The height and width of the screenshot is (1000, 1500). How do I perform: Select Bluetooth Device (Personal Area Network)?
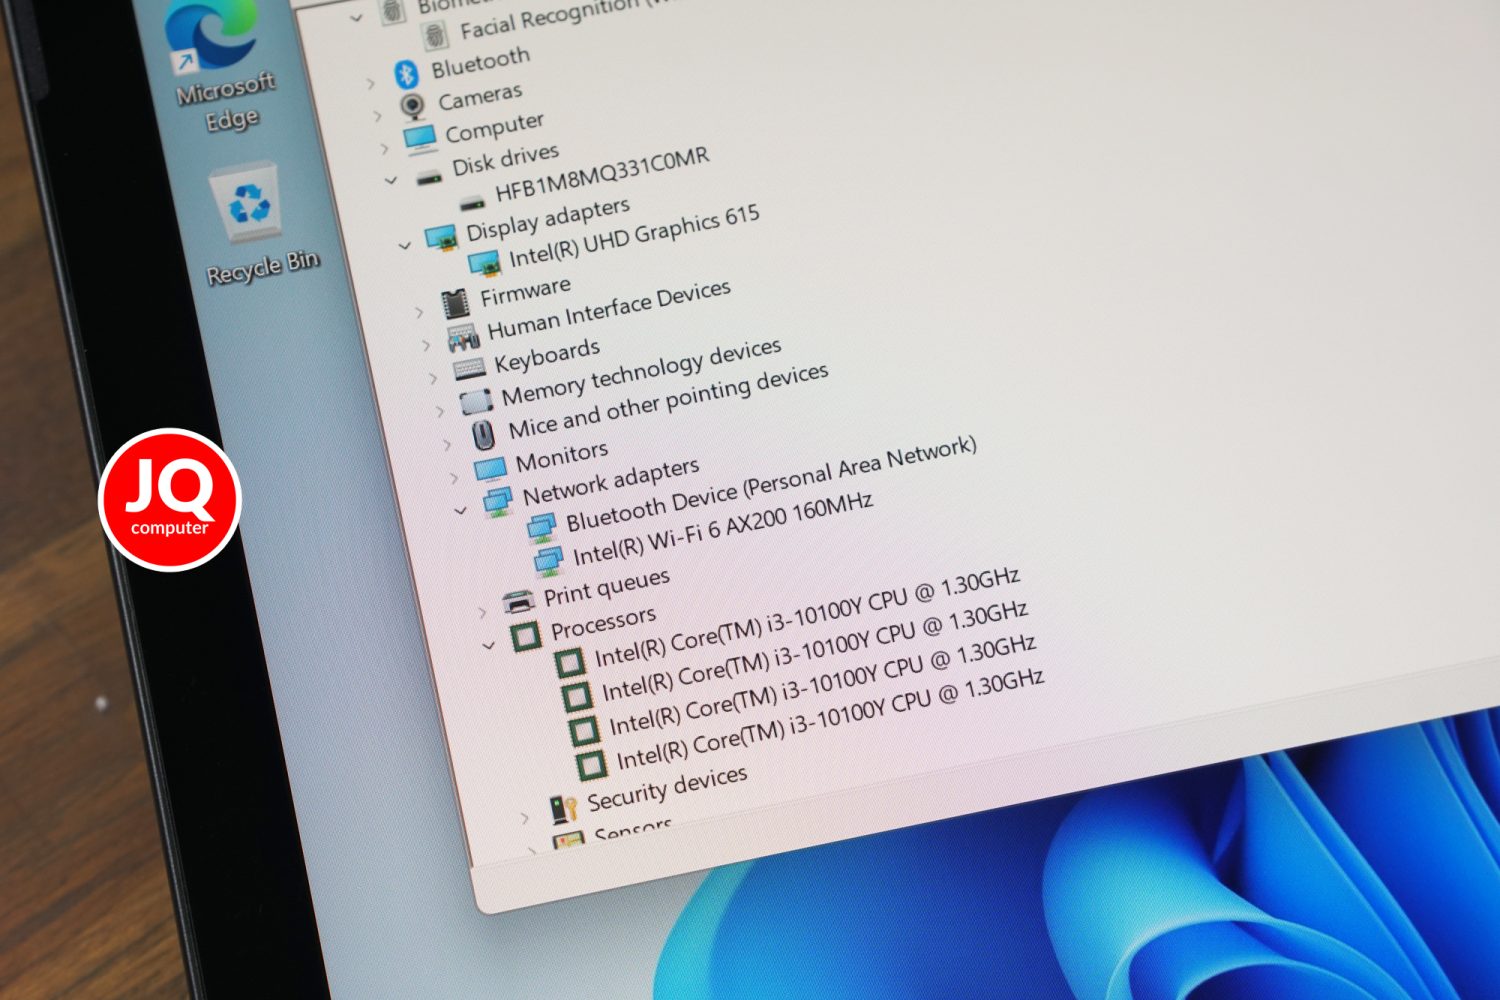[x=771, y=485]
